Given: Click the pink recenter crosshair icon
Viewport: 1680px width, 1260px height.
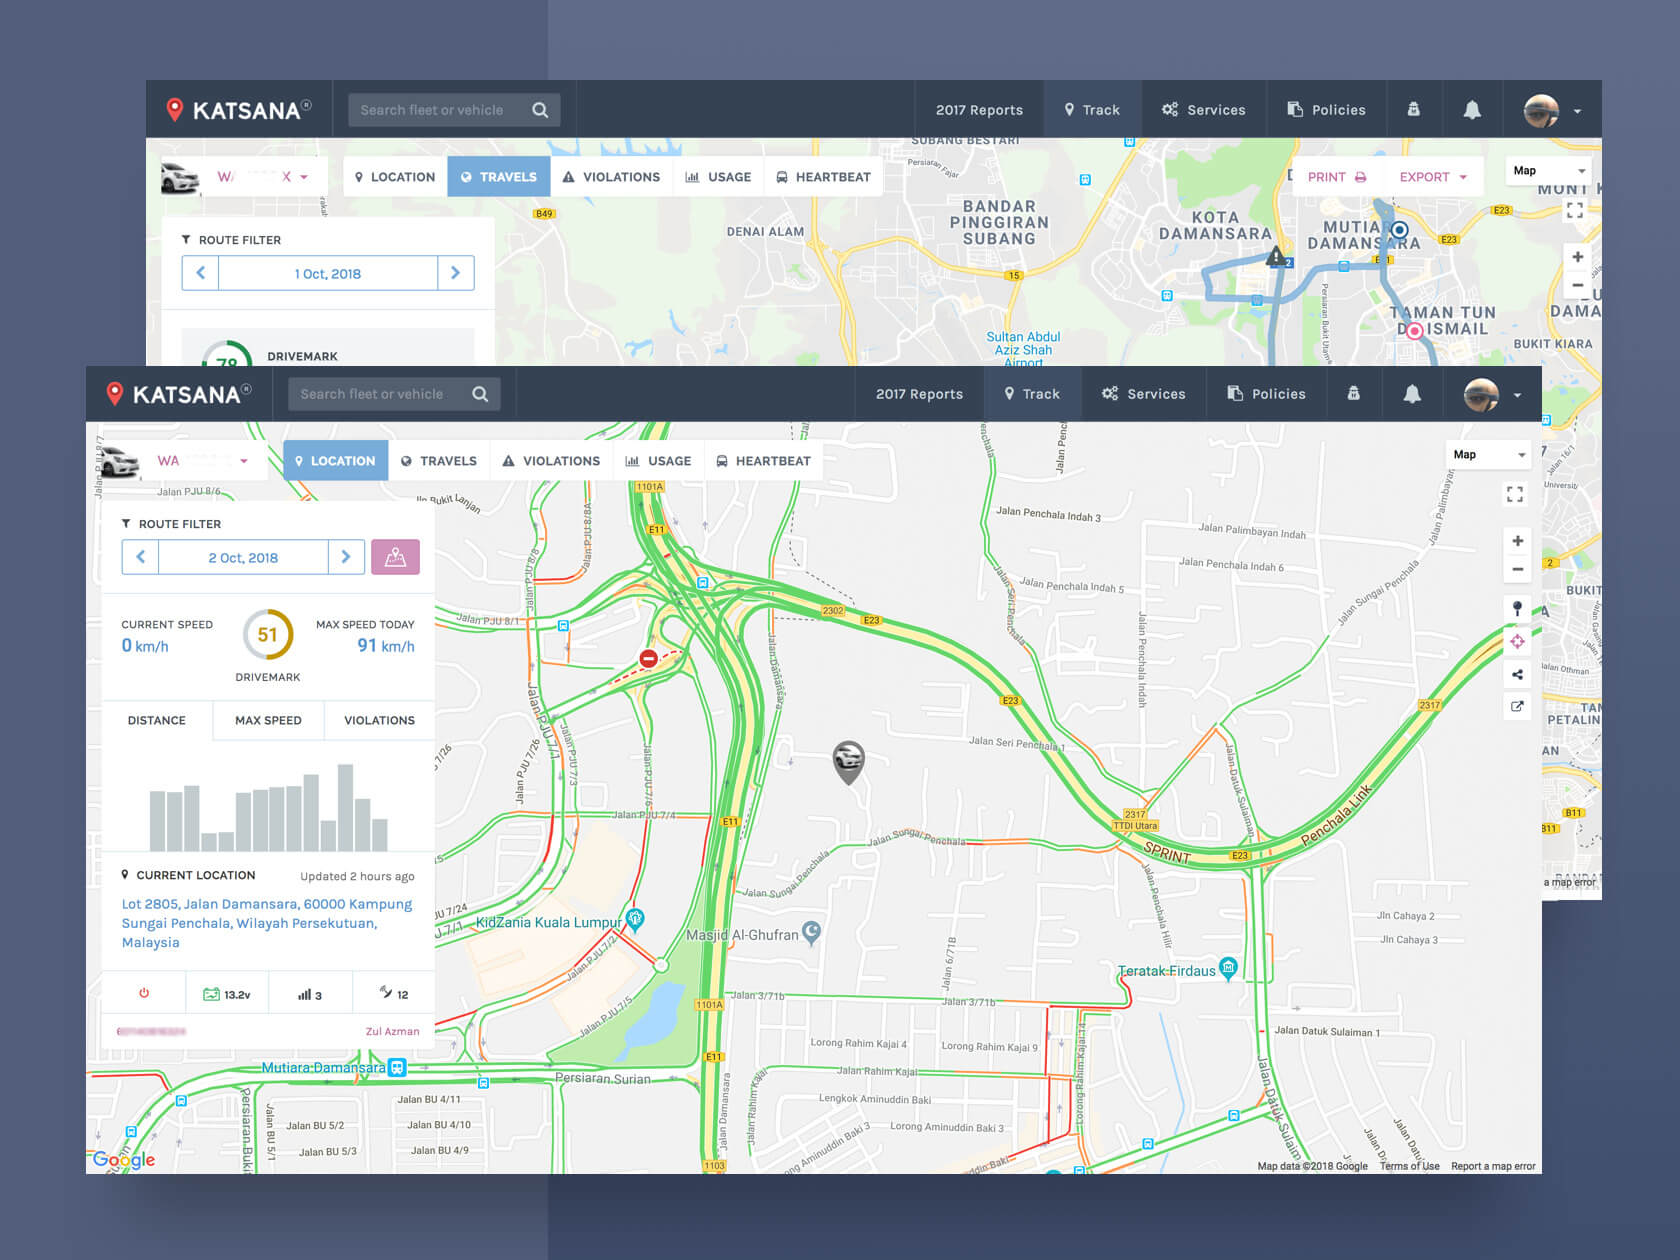Looking at the screenshot, I should 1517,641.
